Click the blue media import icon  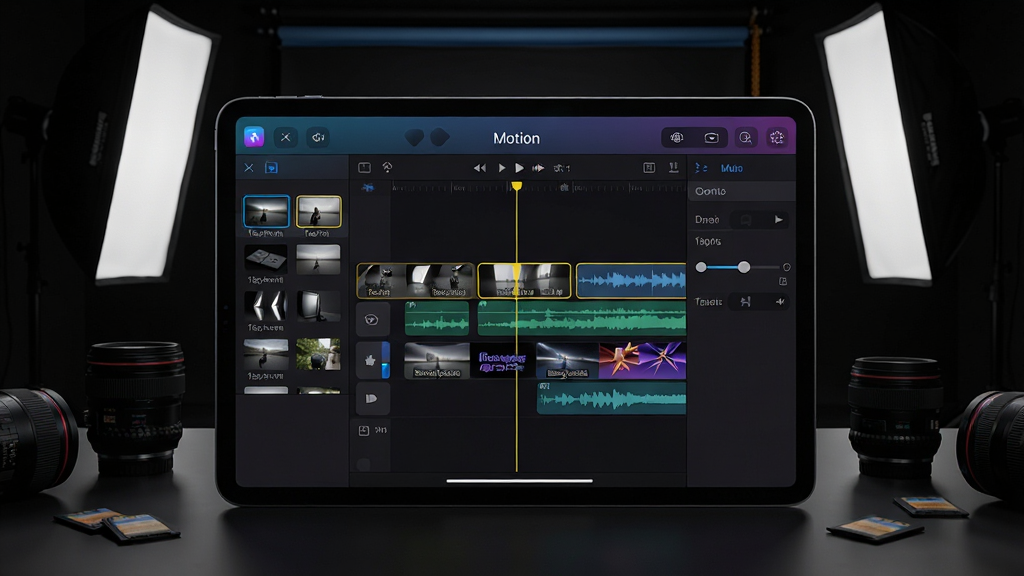[271, 168]
